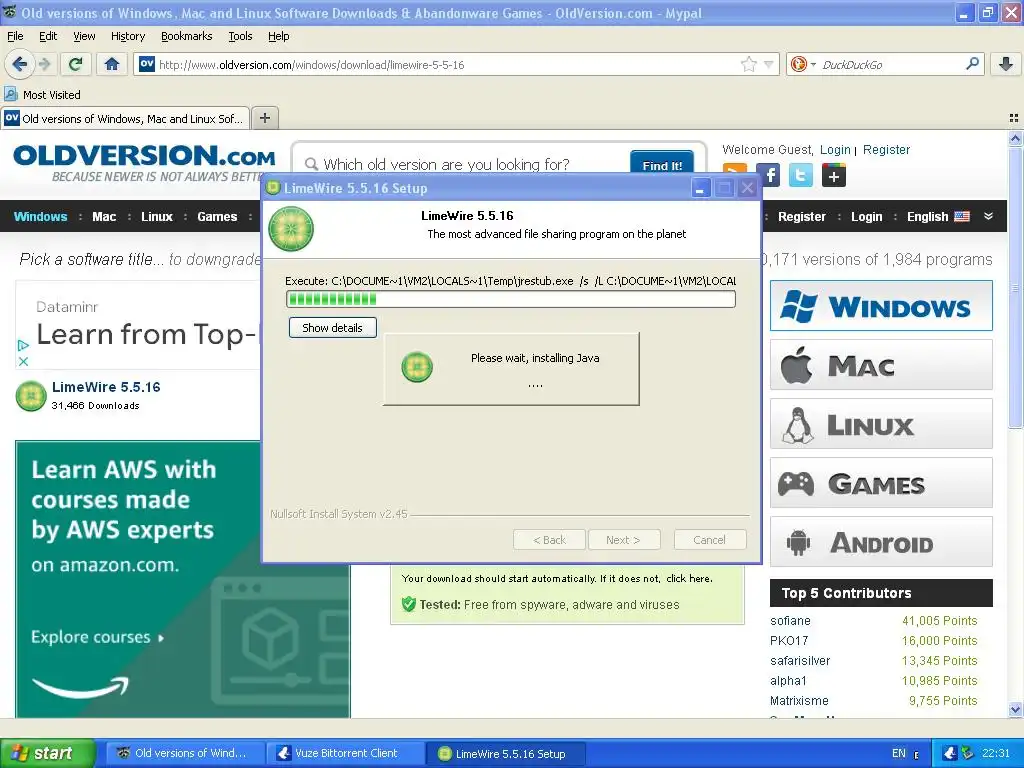Click the large Linux category banner

click(x=881, y=424)
